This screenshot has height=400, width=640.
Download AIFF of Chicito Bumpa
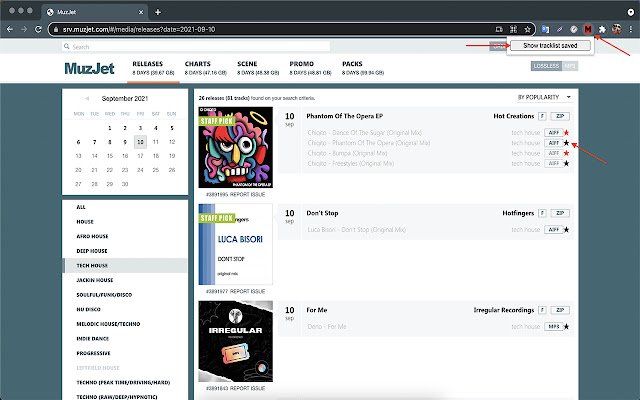553,153
